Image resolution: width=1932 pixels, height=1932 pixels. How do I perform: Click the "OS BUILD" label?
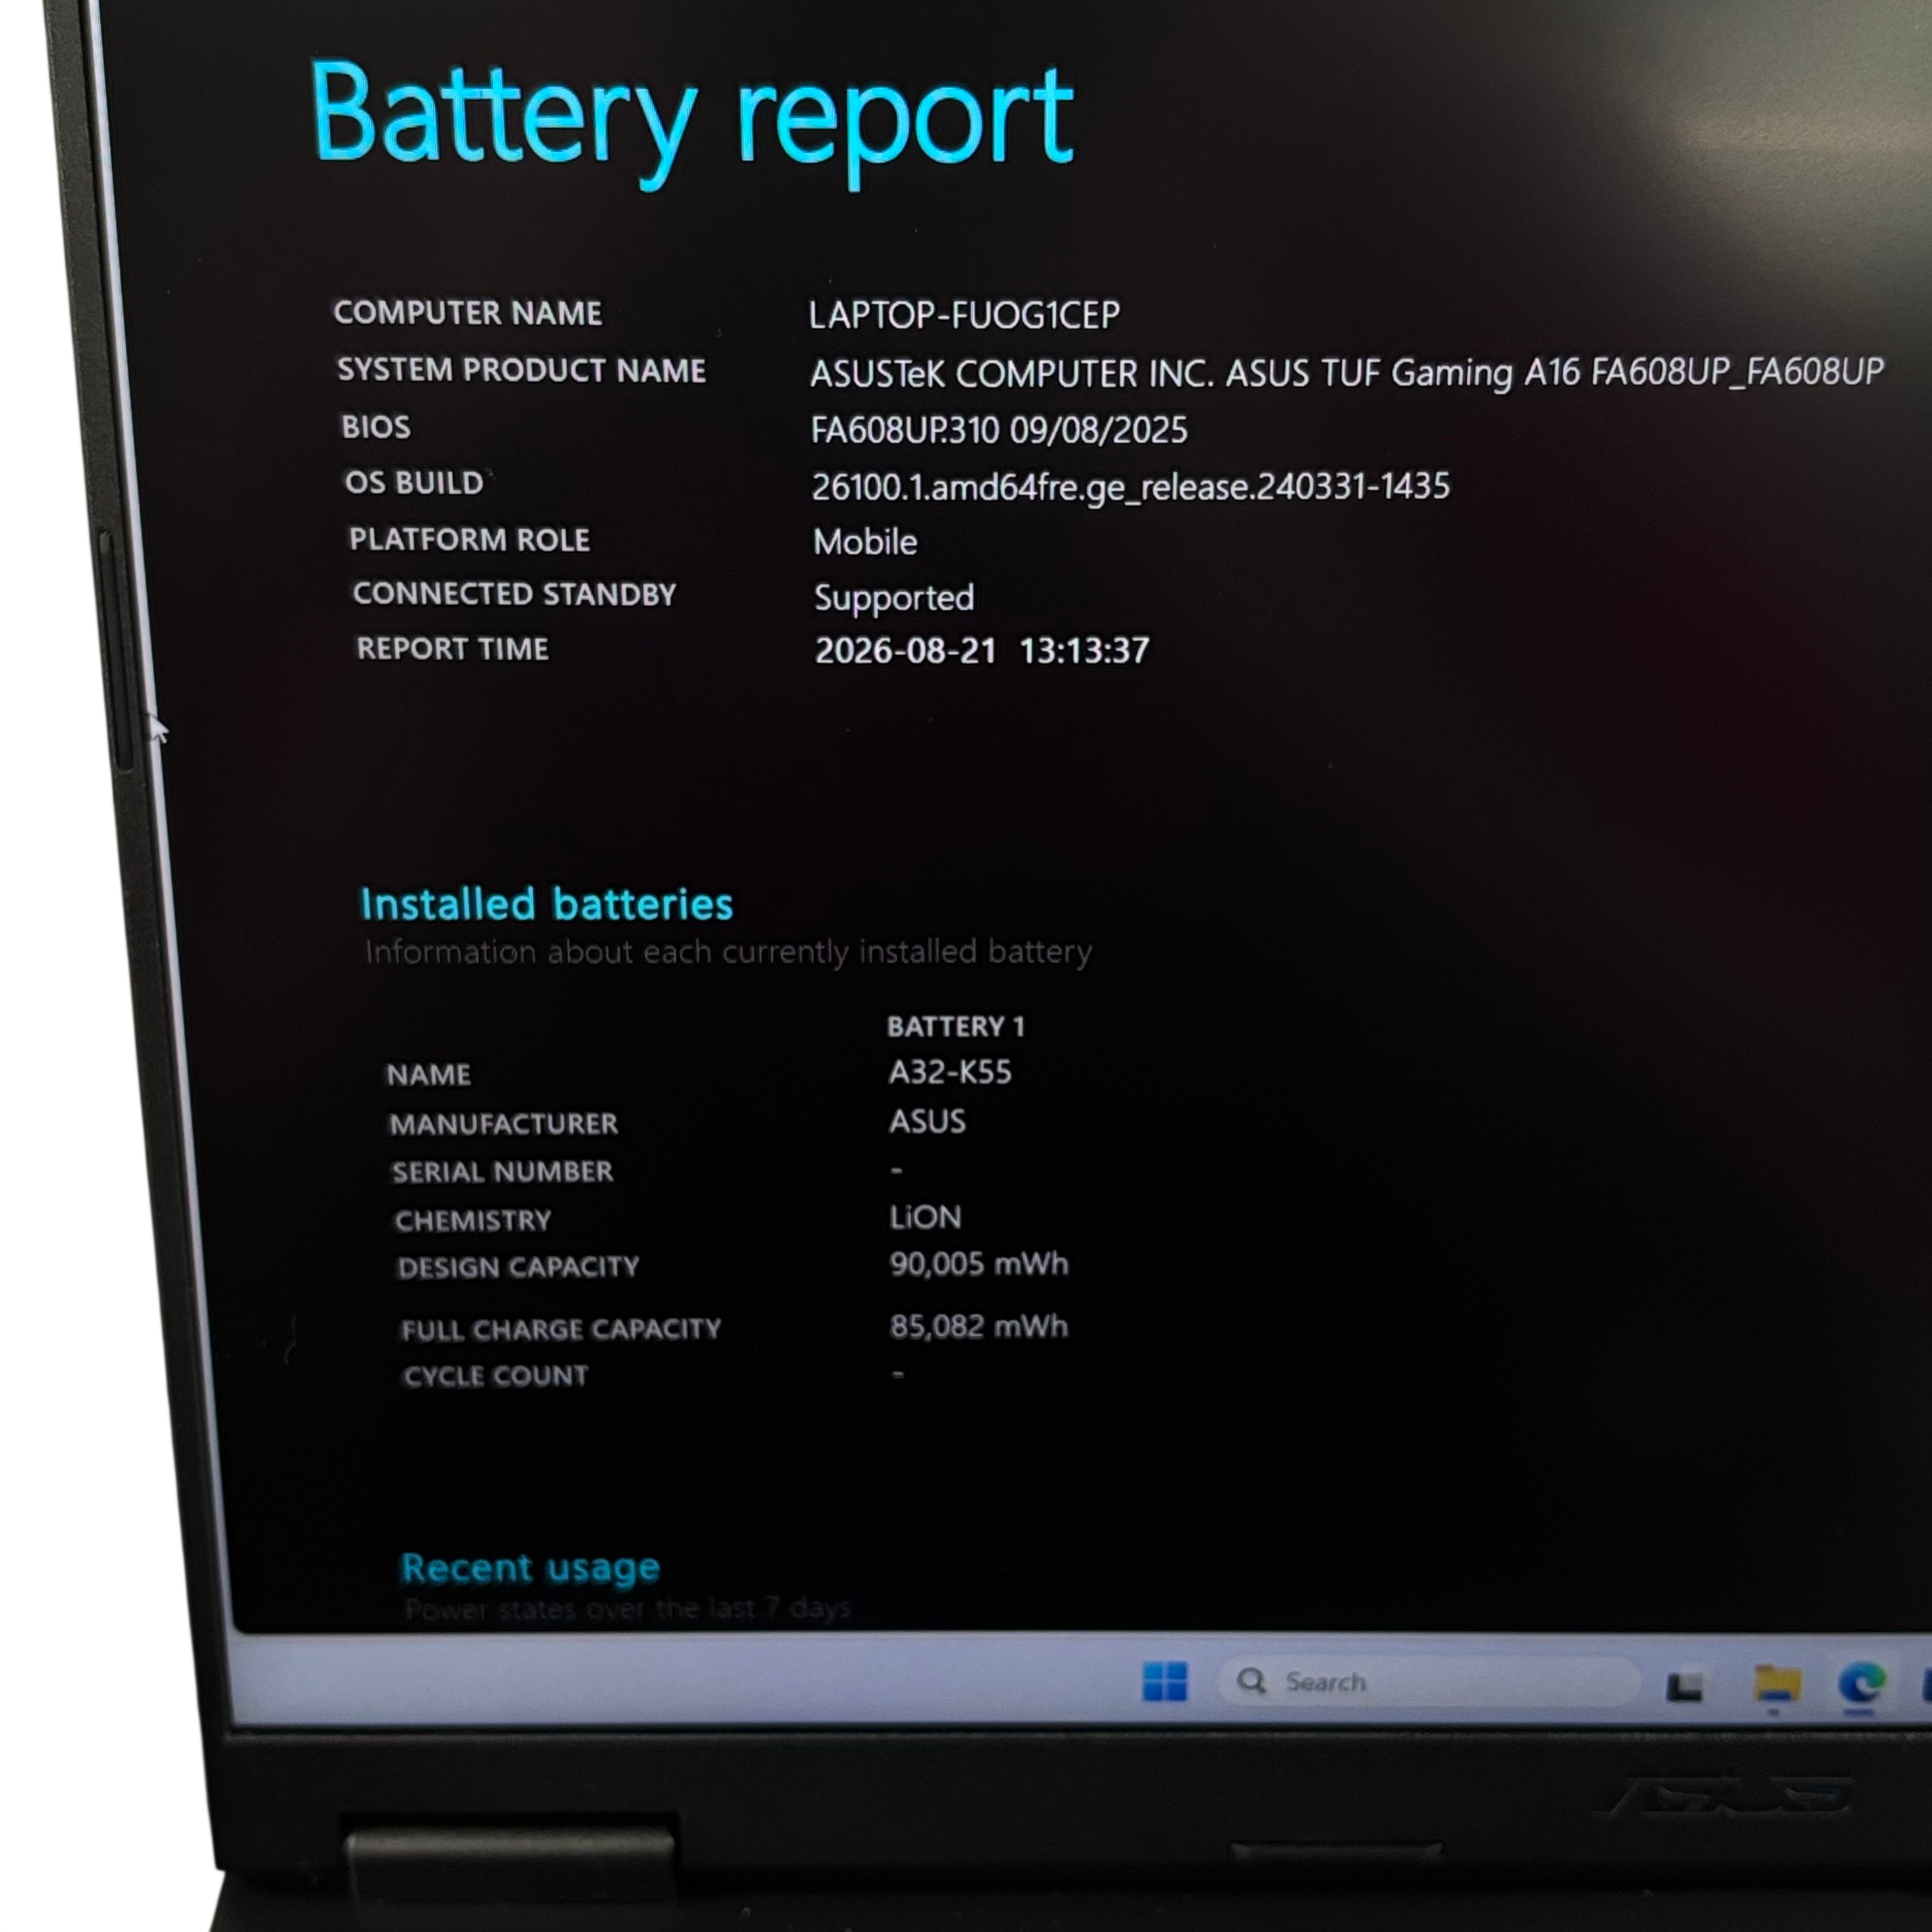pos(414,483)
